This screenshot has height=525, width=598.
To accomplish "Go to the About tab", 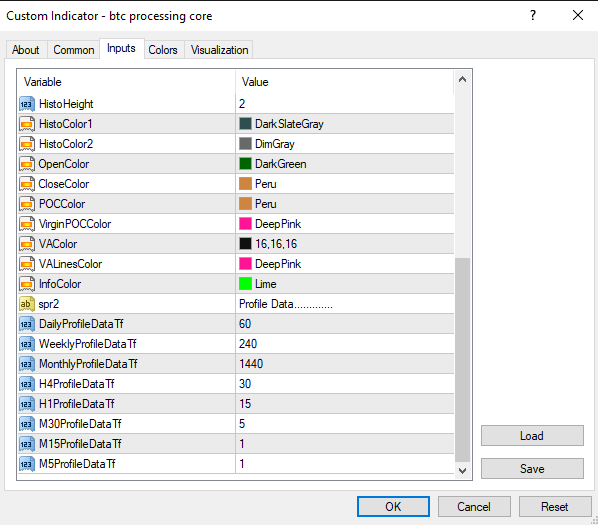I will (26, 50).
